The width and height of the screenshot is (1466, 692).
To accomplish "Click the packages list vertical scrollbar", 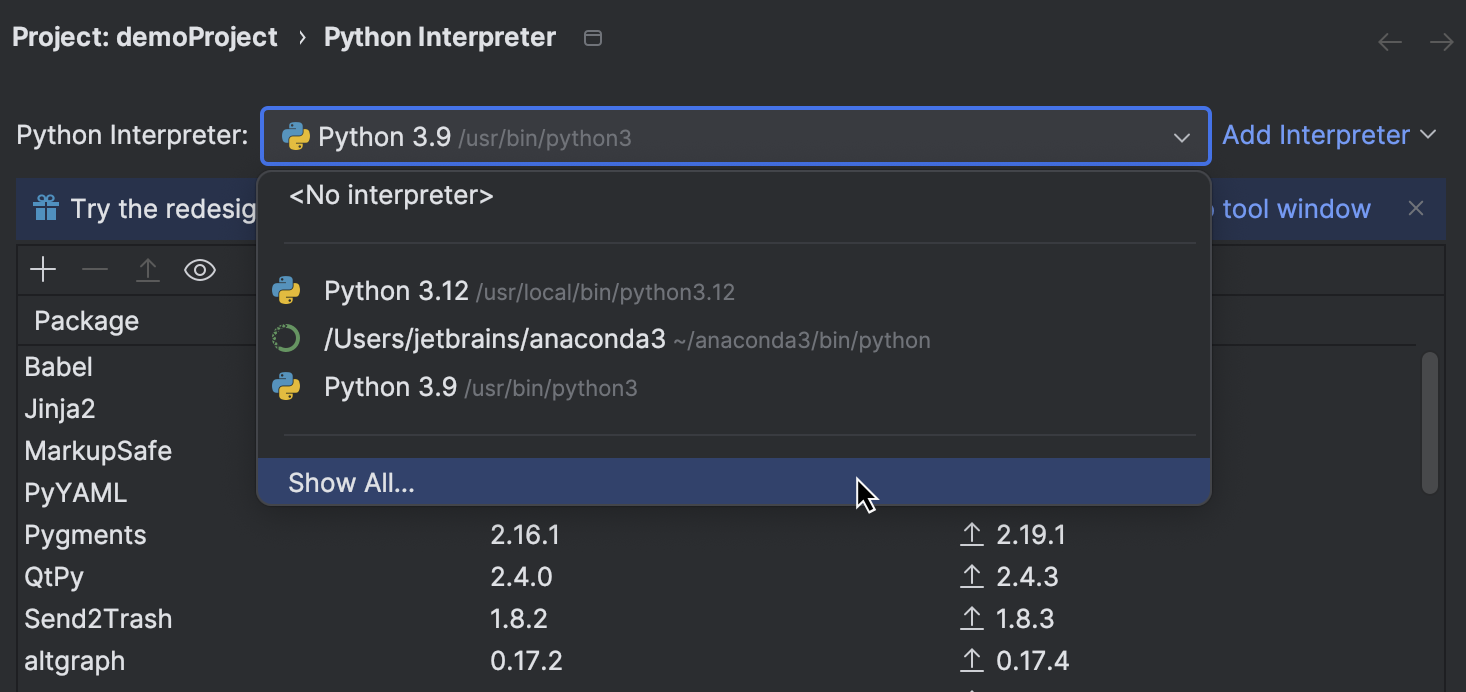I will [1429, 422].
